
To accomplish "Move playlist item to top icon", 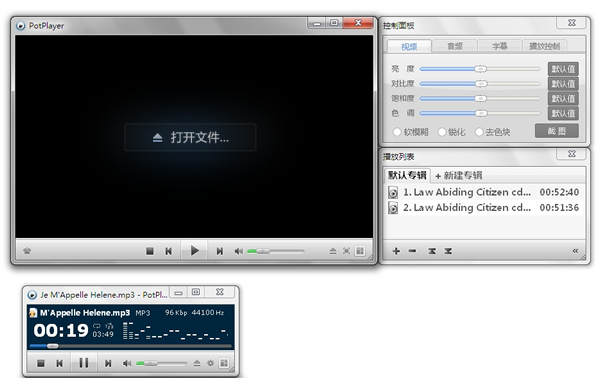I will click(x=432, y=251).
